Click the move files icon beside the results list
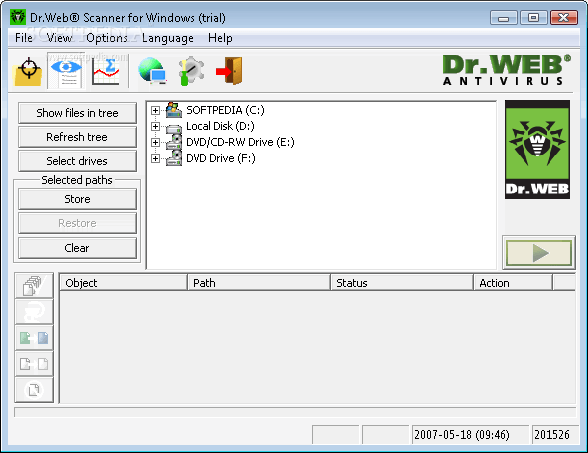 (x=34, y=338)
